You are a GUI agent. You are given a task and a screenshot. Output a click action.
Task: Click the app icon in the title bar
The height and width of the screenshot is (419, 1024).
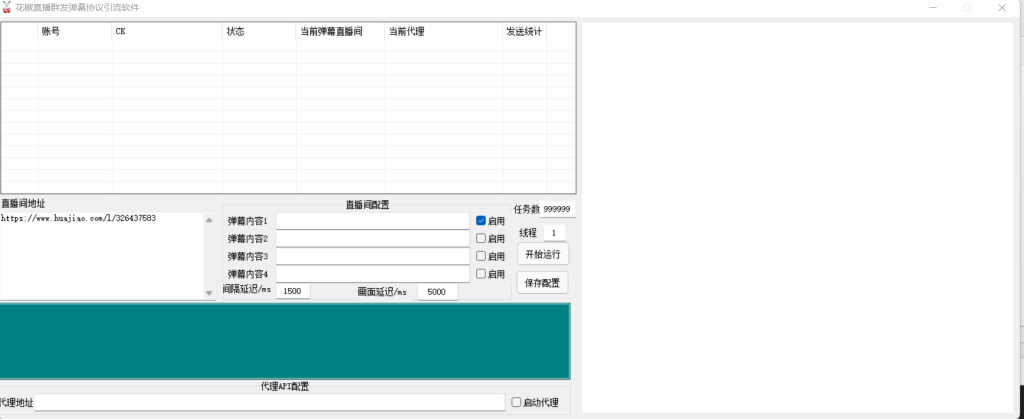coord(7,7)
